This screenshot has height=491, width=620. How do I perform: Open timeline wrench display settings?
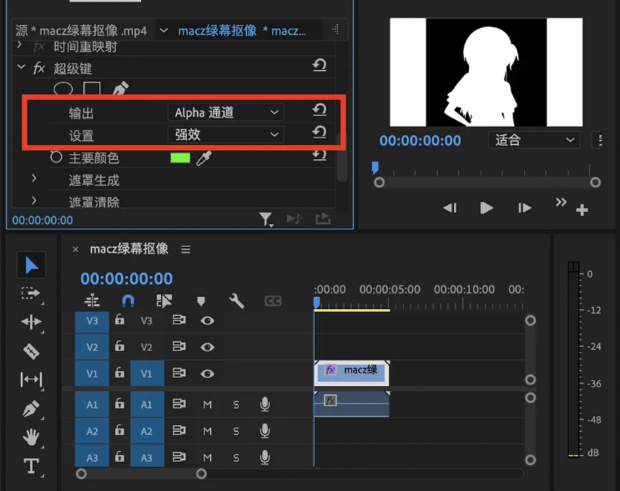236,301
